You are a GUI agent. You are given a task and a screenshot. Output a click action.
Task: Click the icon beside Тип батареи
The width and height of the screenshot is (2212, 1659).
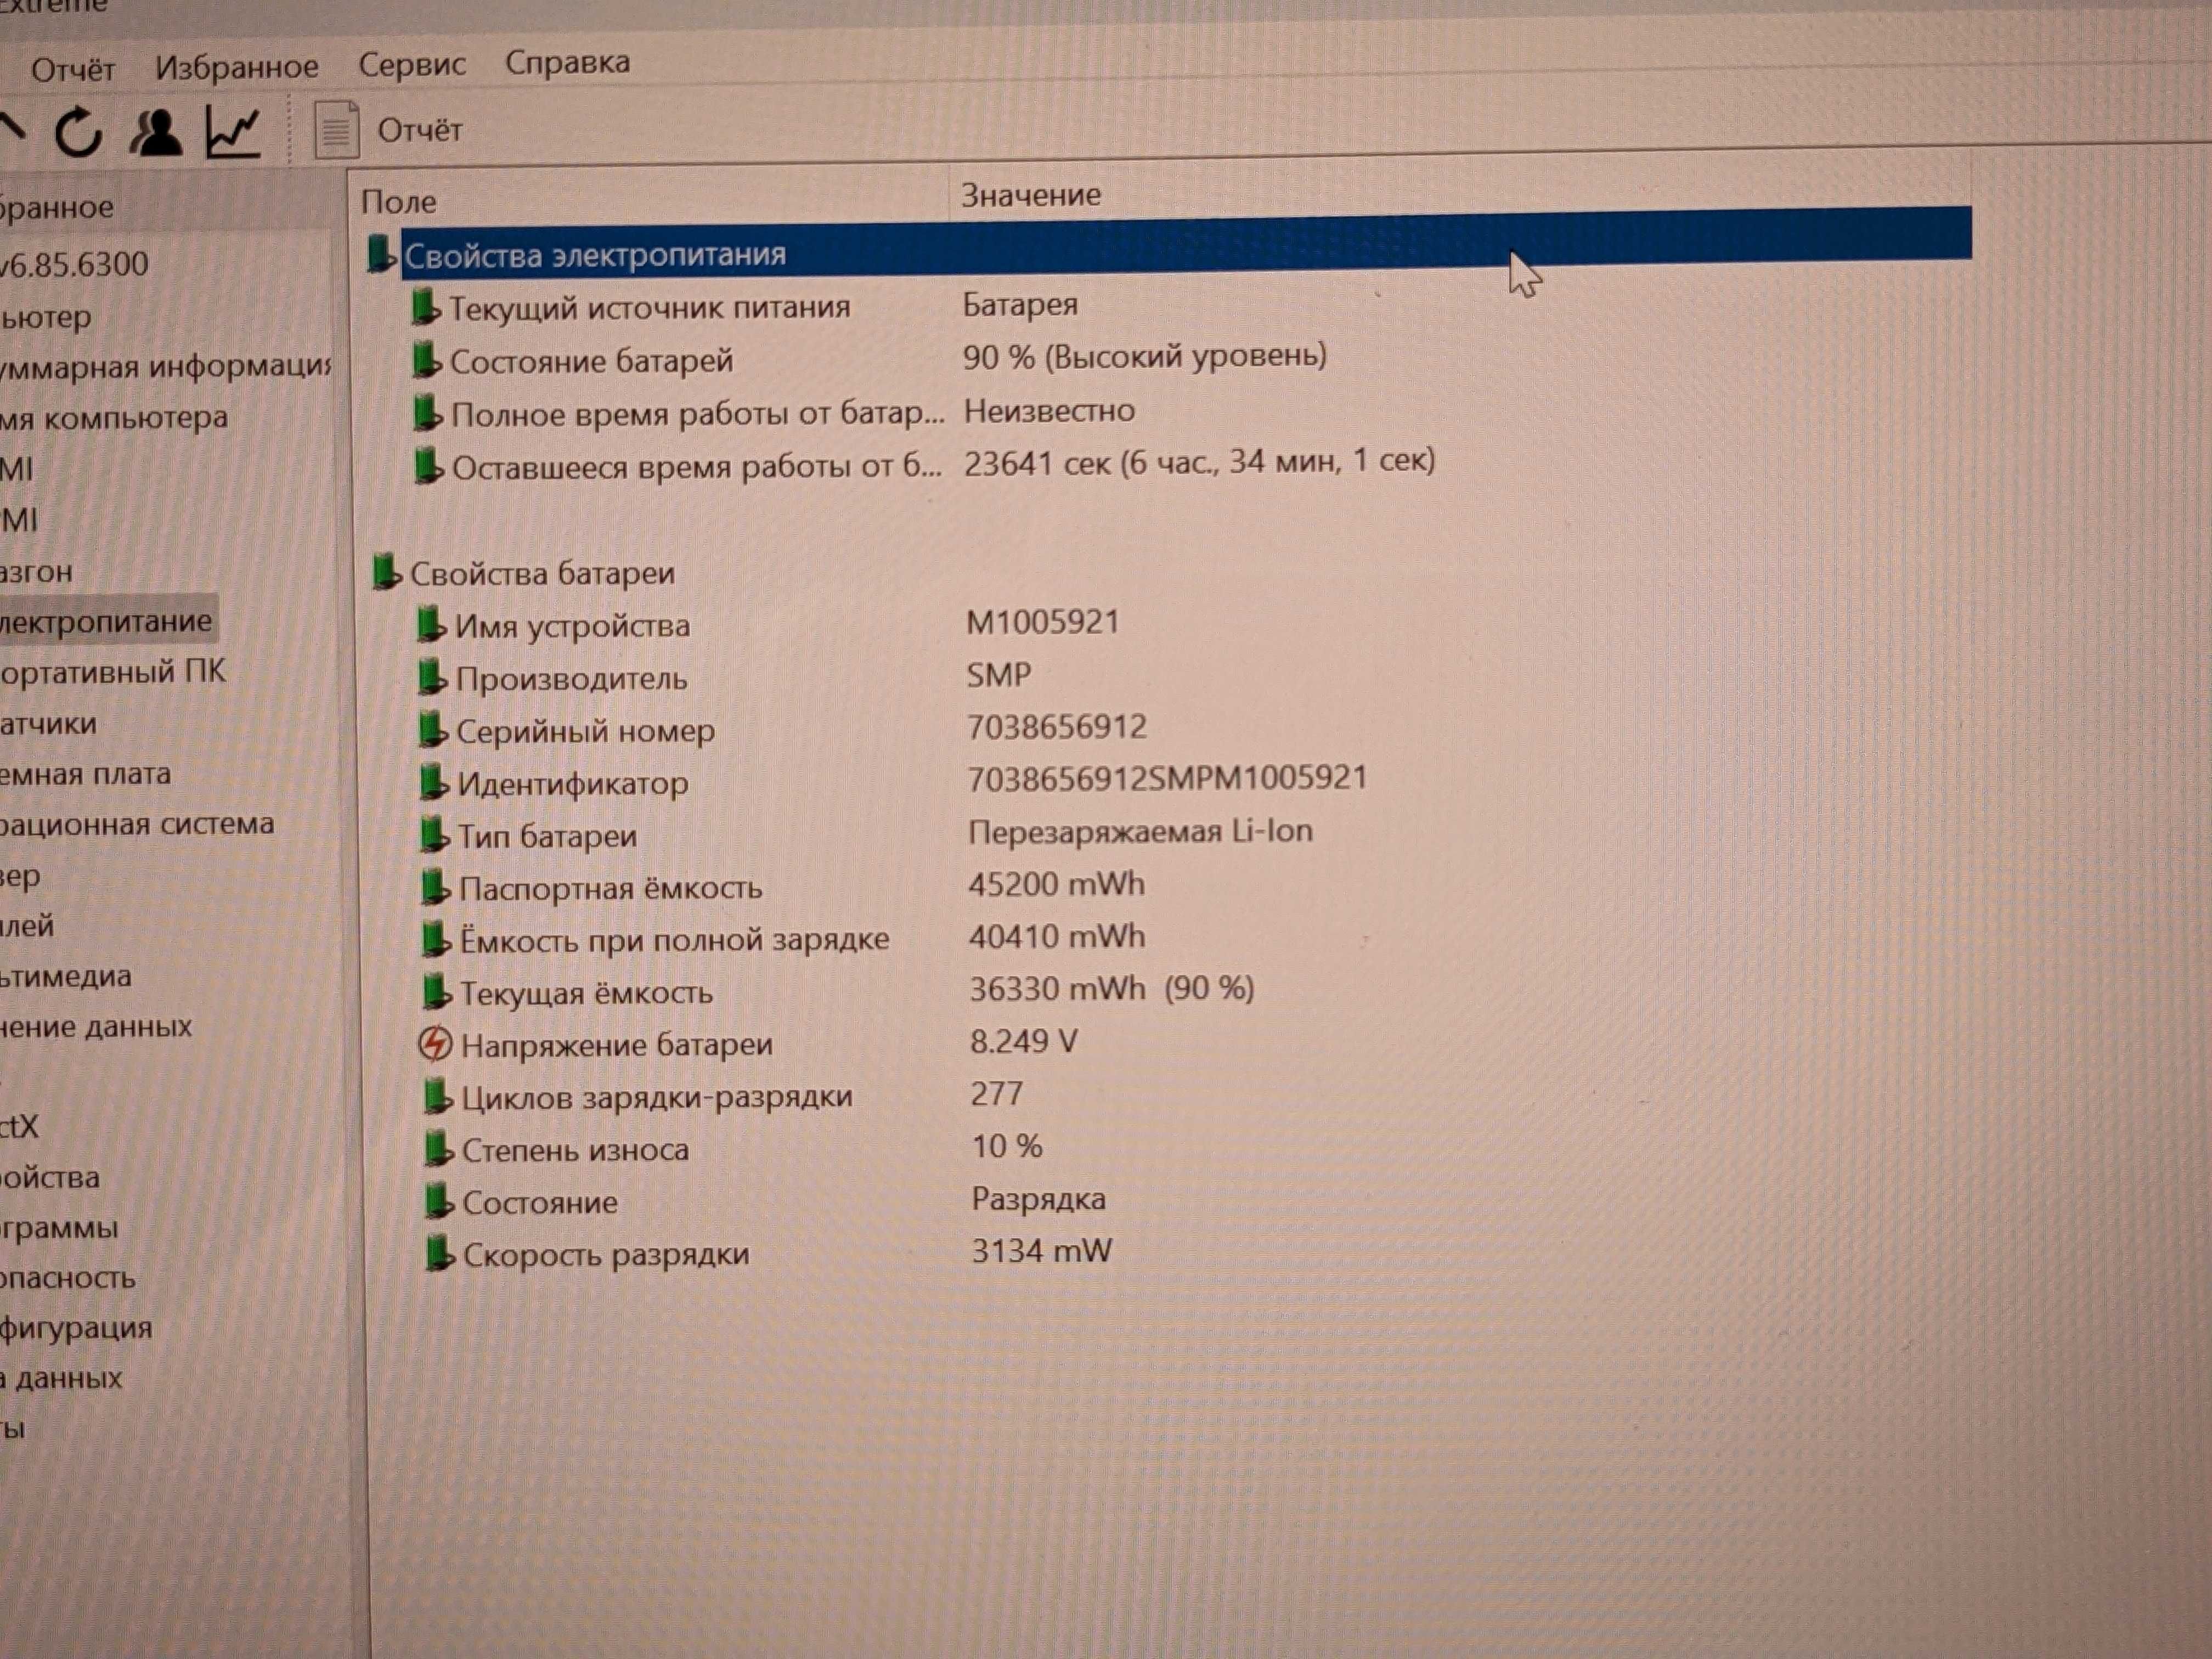tap(435, 835)
